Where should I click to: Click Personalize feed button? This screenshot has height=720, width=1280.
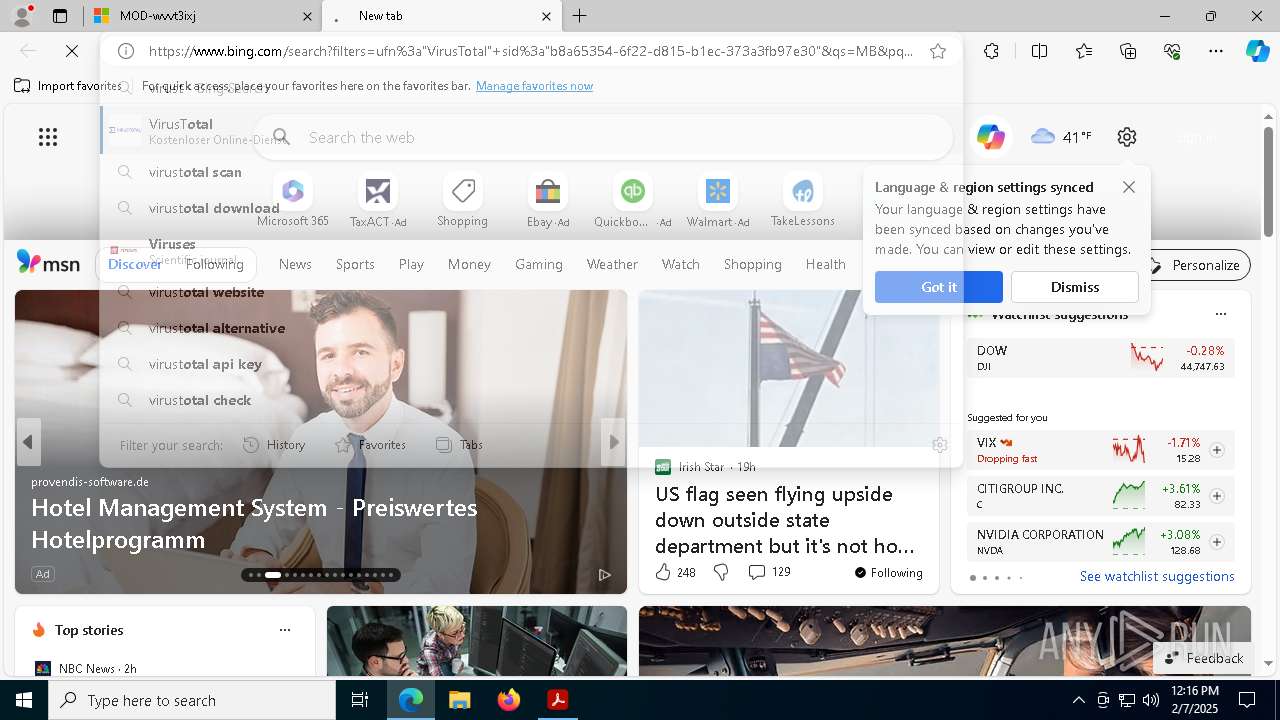click(x=1195, y=265)
